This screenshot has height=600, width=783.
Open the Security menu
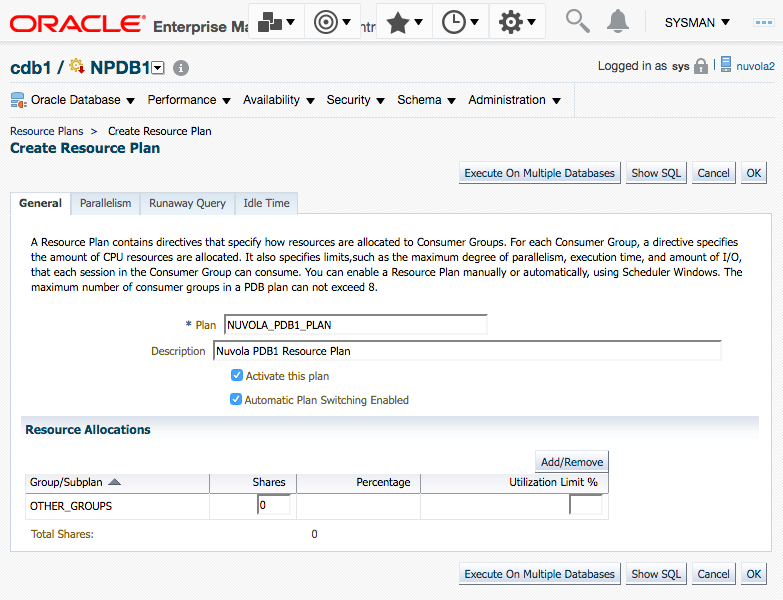356,100
